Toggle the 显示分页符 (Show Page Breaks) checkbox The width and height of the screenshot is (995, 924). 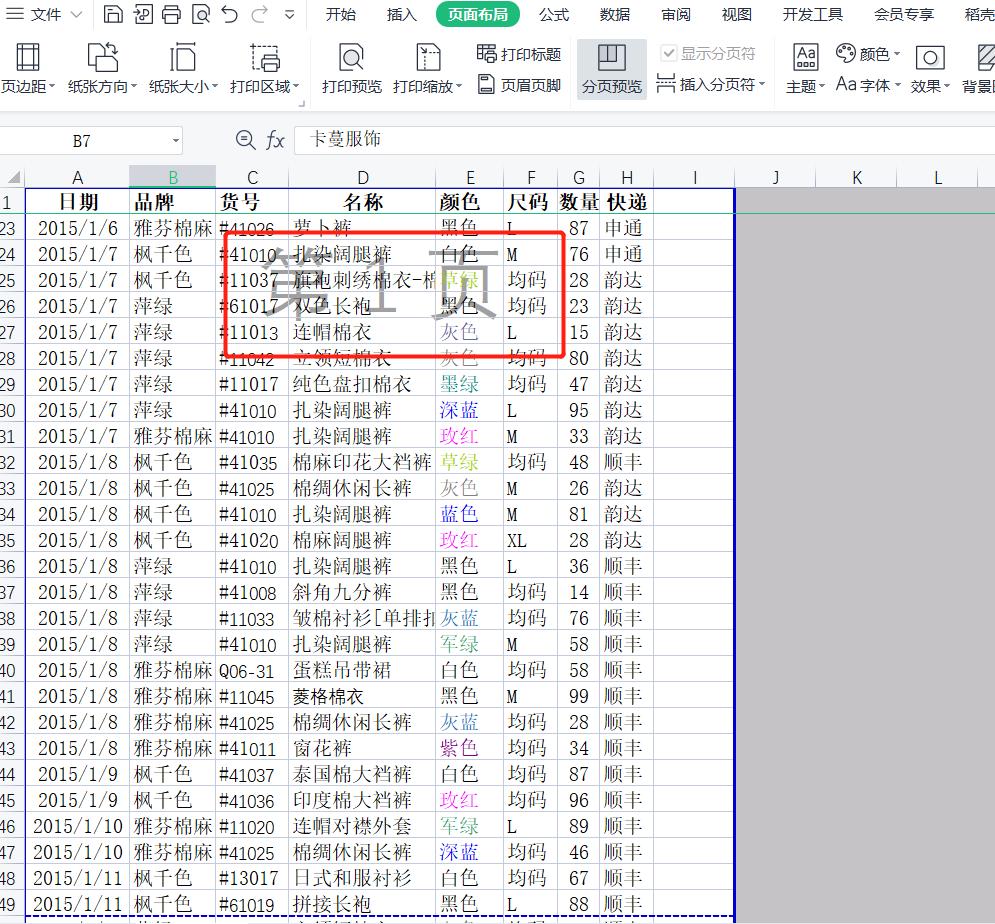(x=667, y=52)
